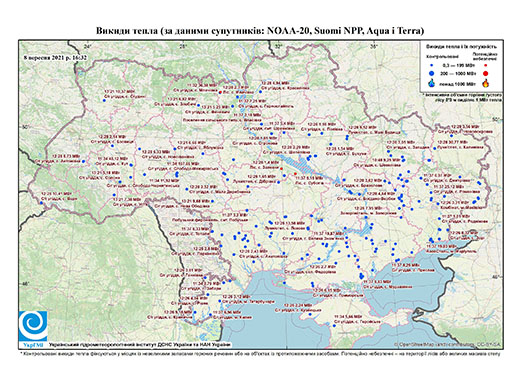Viewport: 520px width, 368px height.
Task: Click the 0,3 — 199 MW legend label
Action: coord(459,65)
